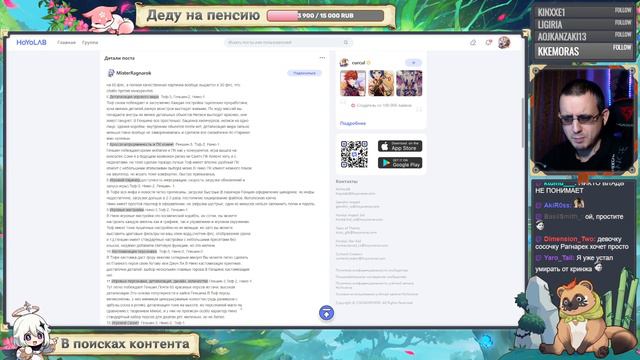Click the Get it on Google Play badge
This screenshot has height=360, width=640.
400,163
